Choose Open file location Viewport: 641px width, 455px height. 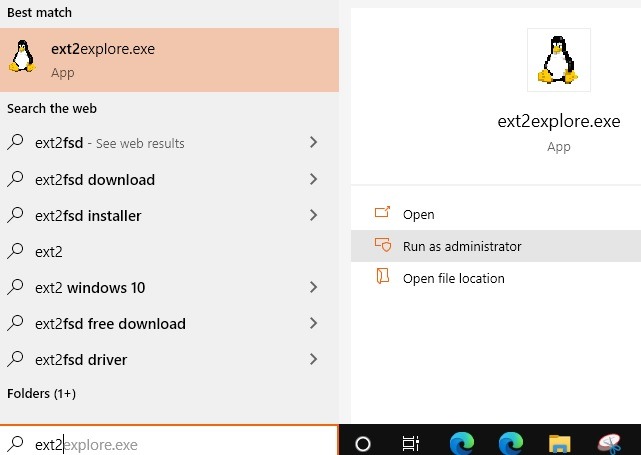click(x=496, y=278)
